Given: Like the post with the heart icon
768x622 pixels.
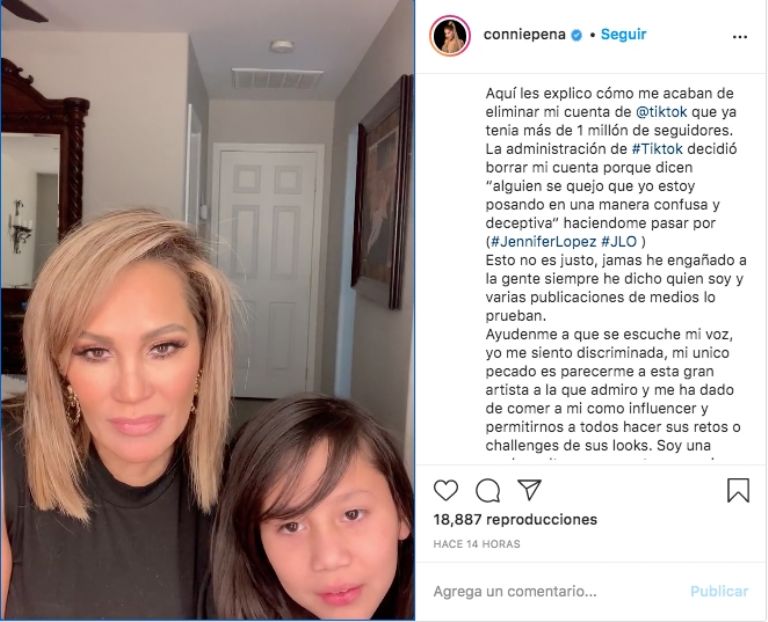Looking at the screenshot, I should [x=446, y=490].
